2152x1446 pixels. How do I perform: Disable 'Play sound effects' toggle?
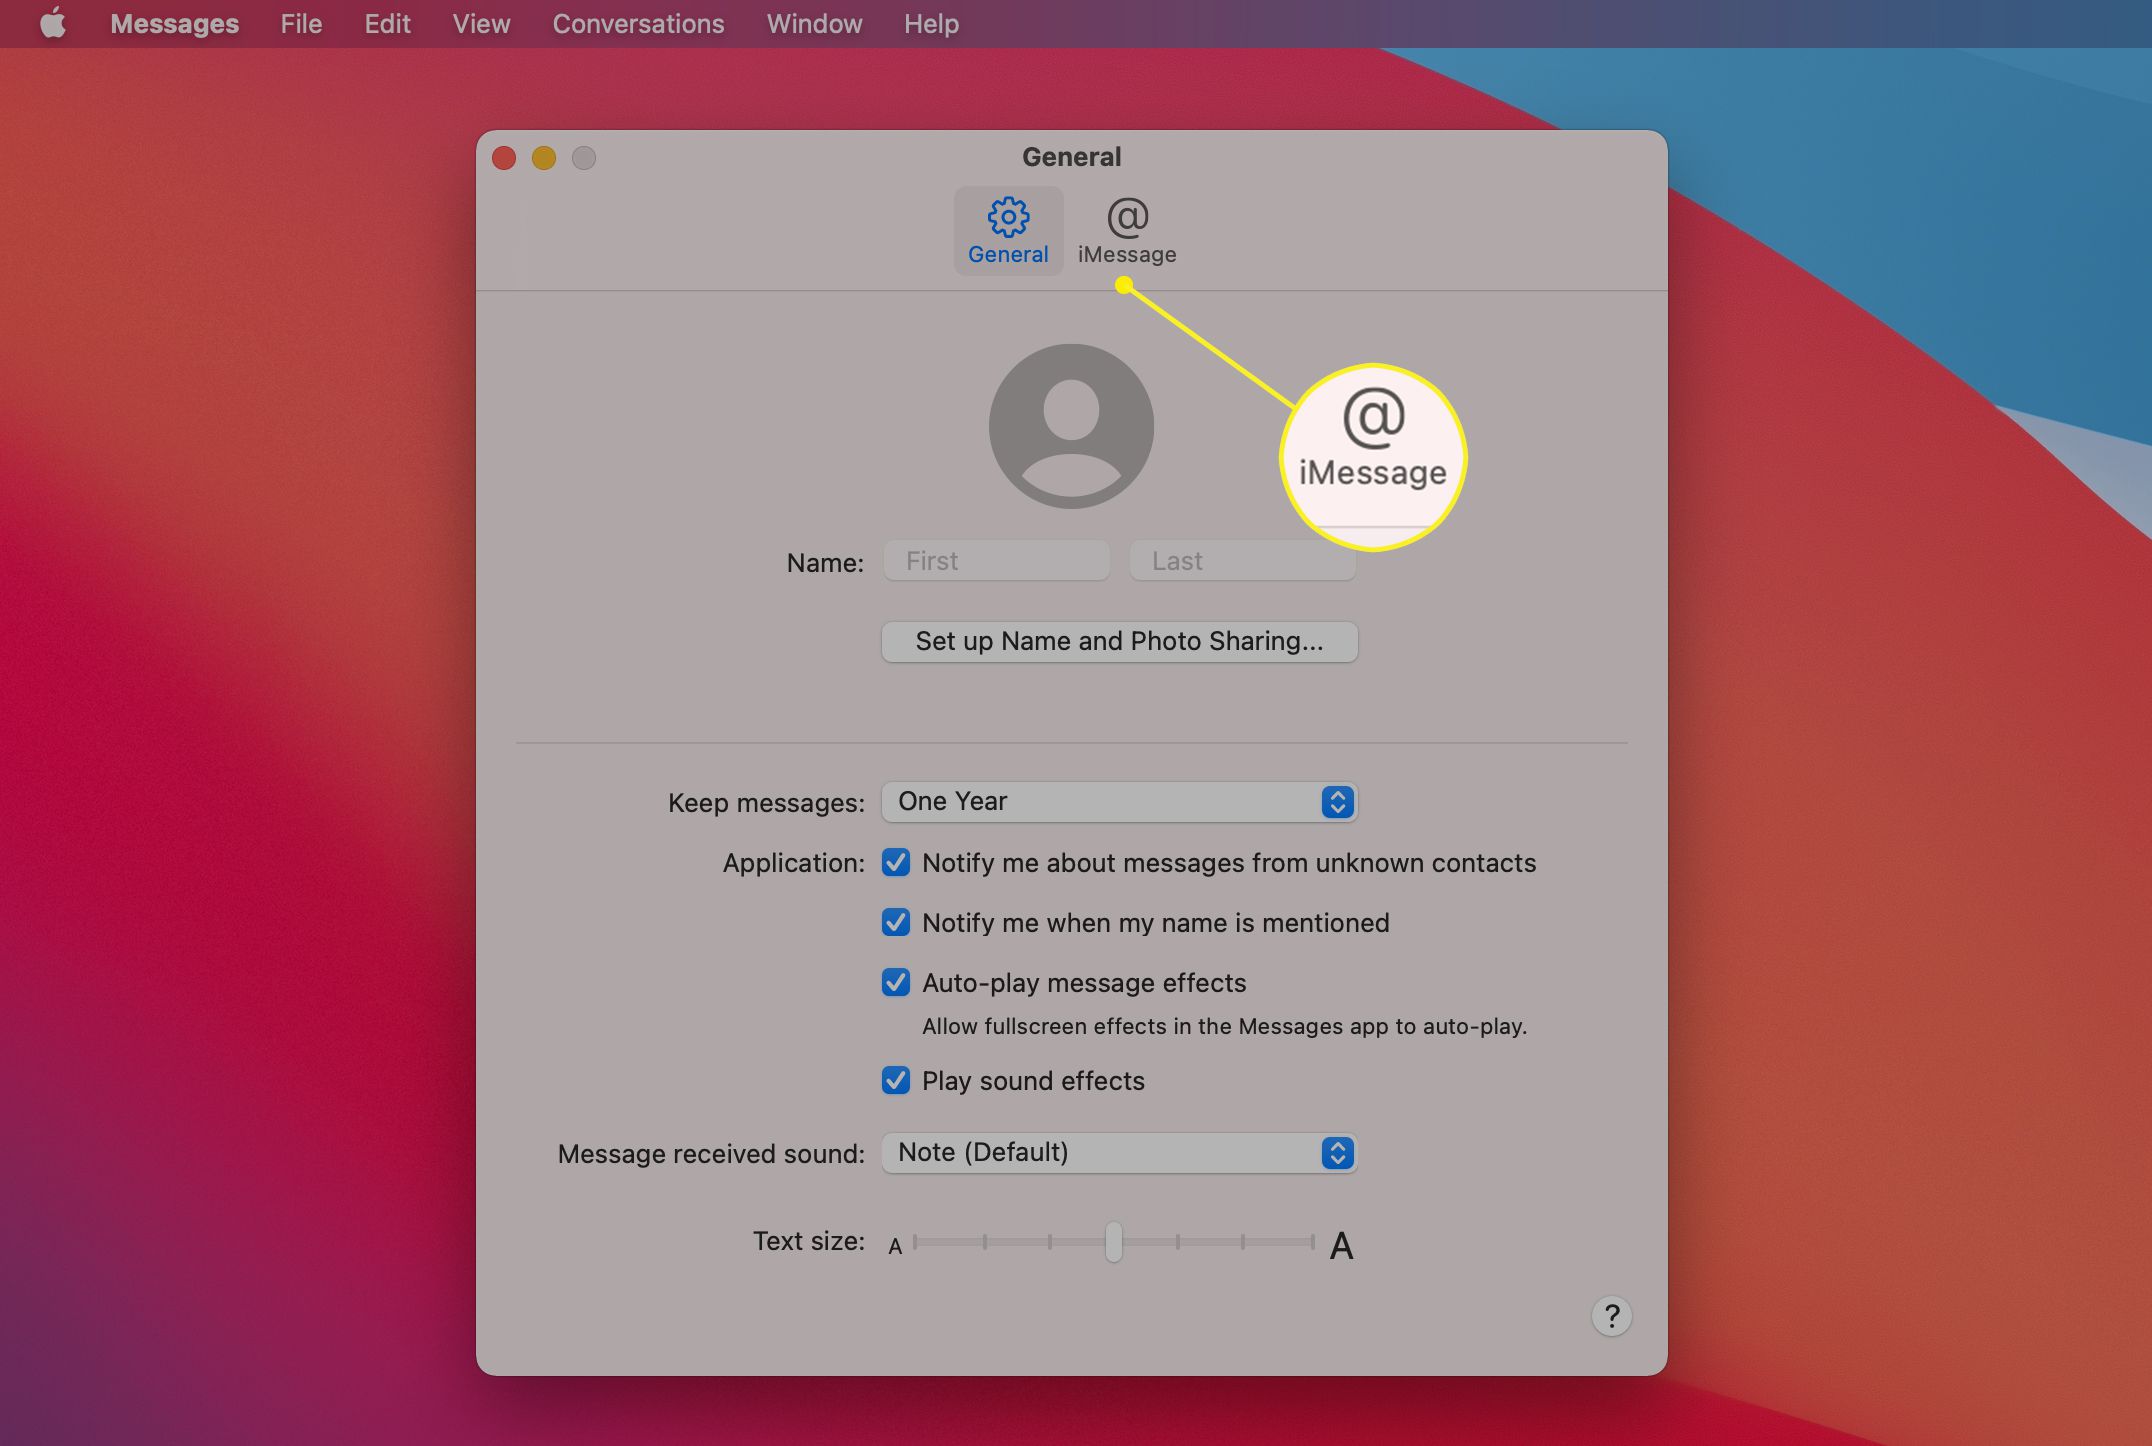click(895, 1080)
